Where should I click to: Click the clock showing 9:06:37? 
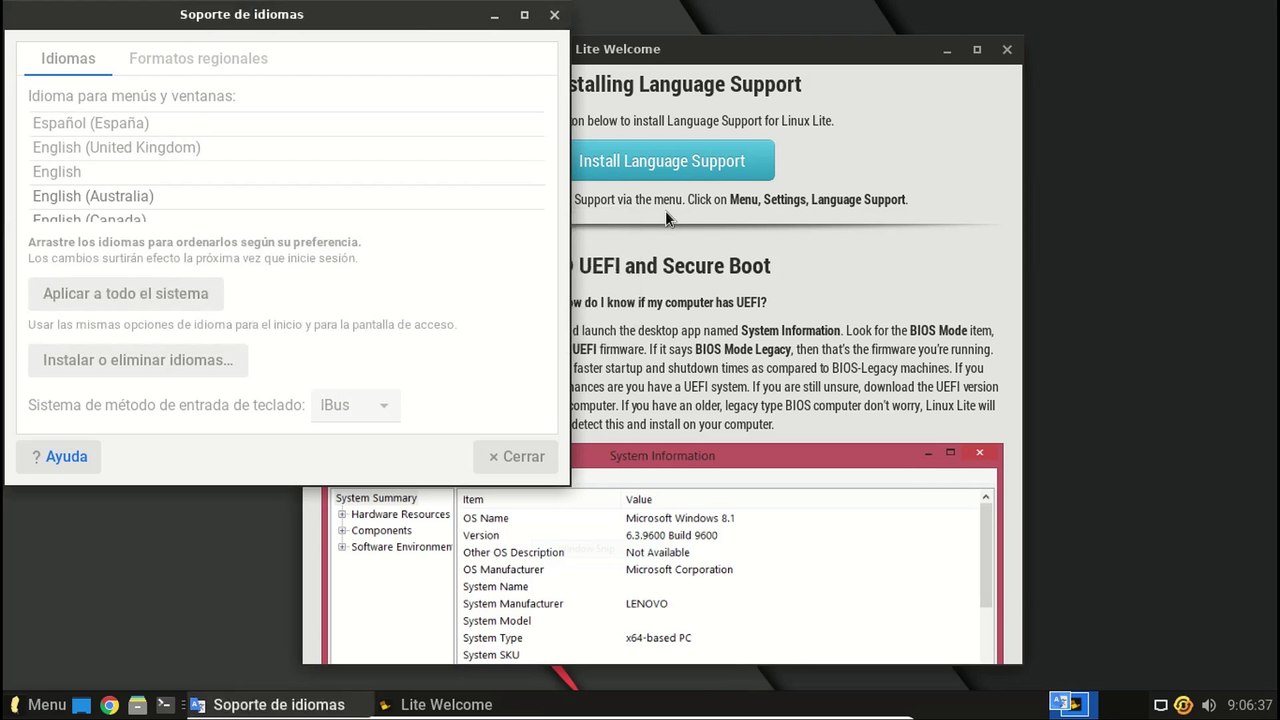[x=1250, y=705]
